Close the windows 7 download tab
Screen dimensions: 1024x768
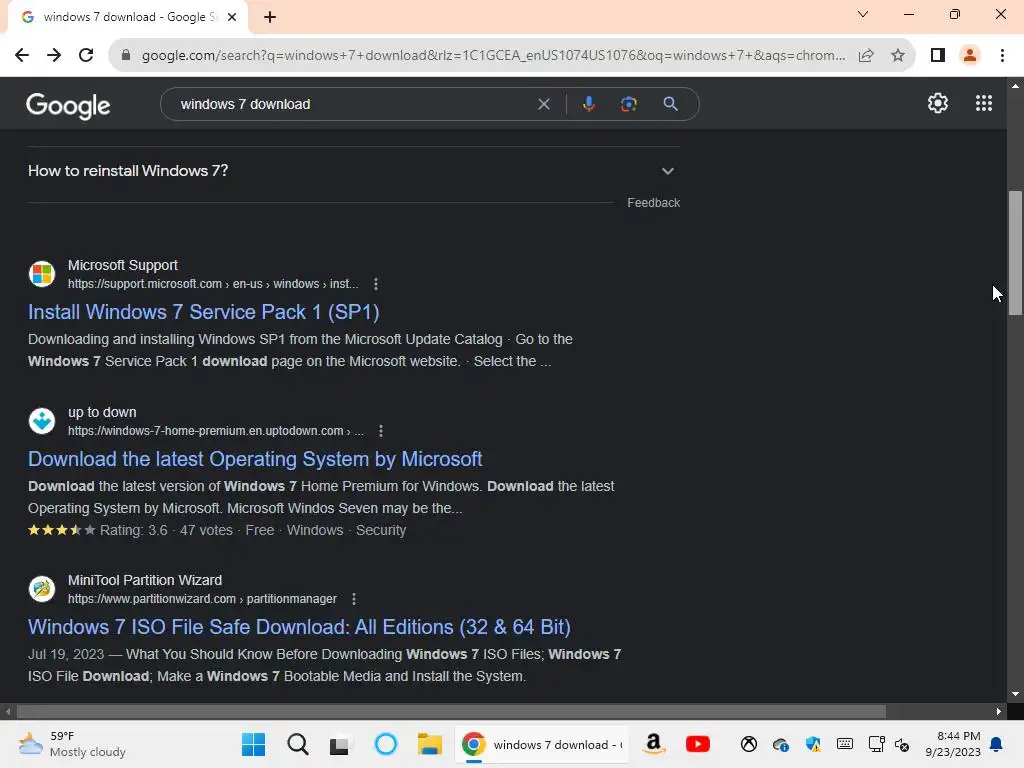coord(232,17)
